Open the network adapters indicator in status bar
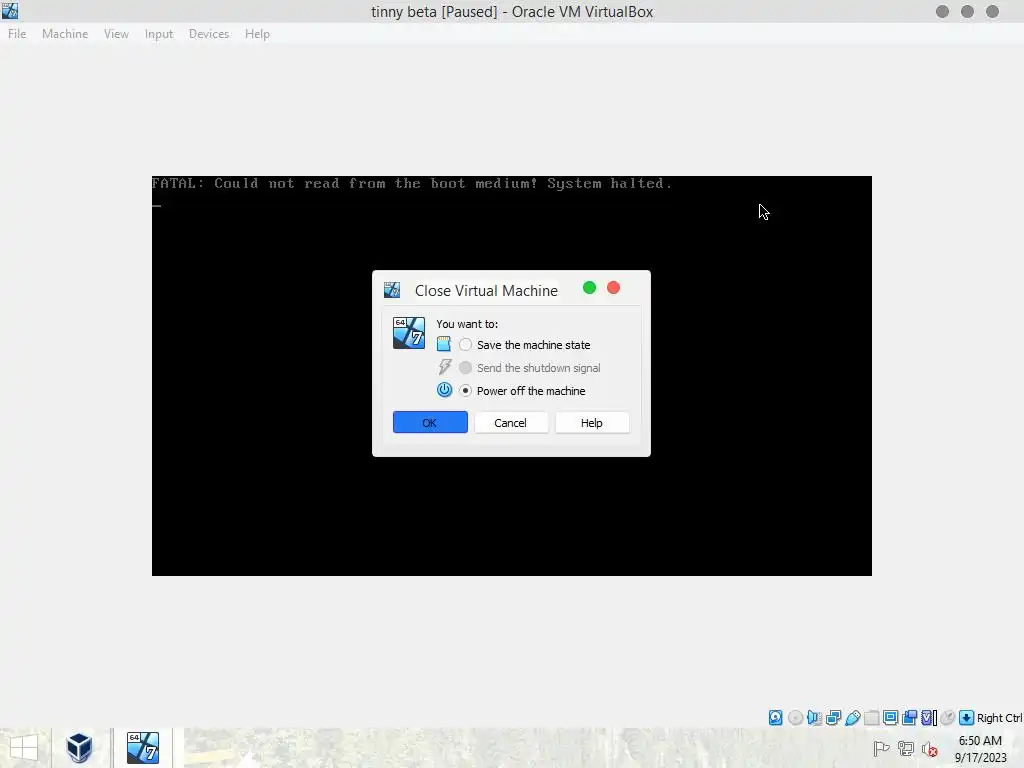1024x768 pixels. click(x=833, y=718)
